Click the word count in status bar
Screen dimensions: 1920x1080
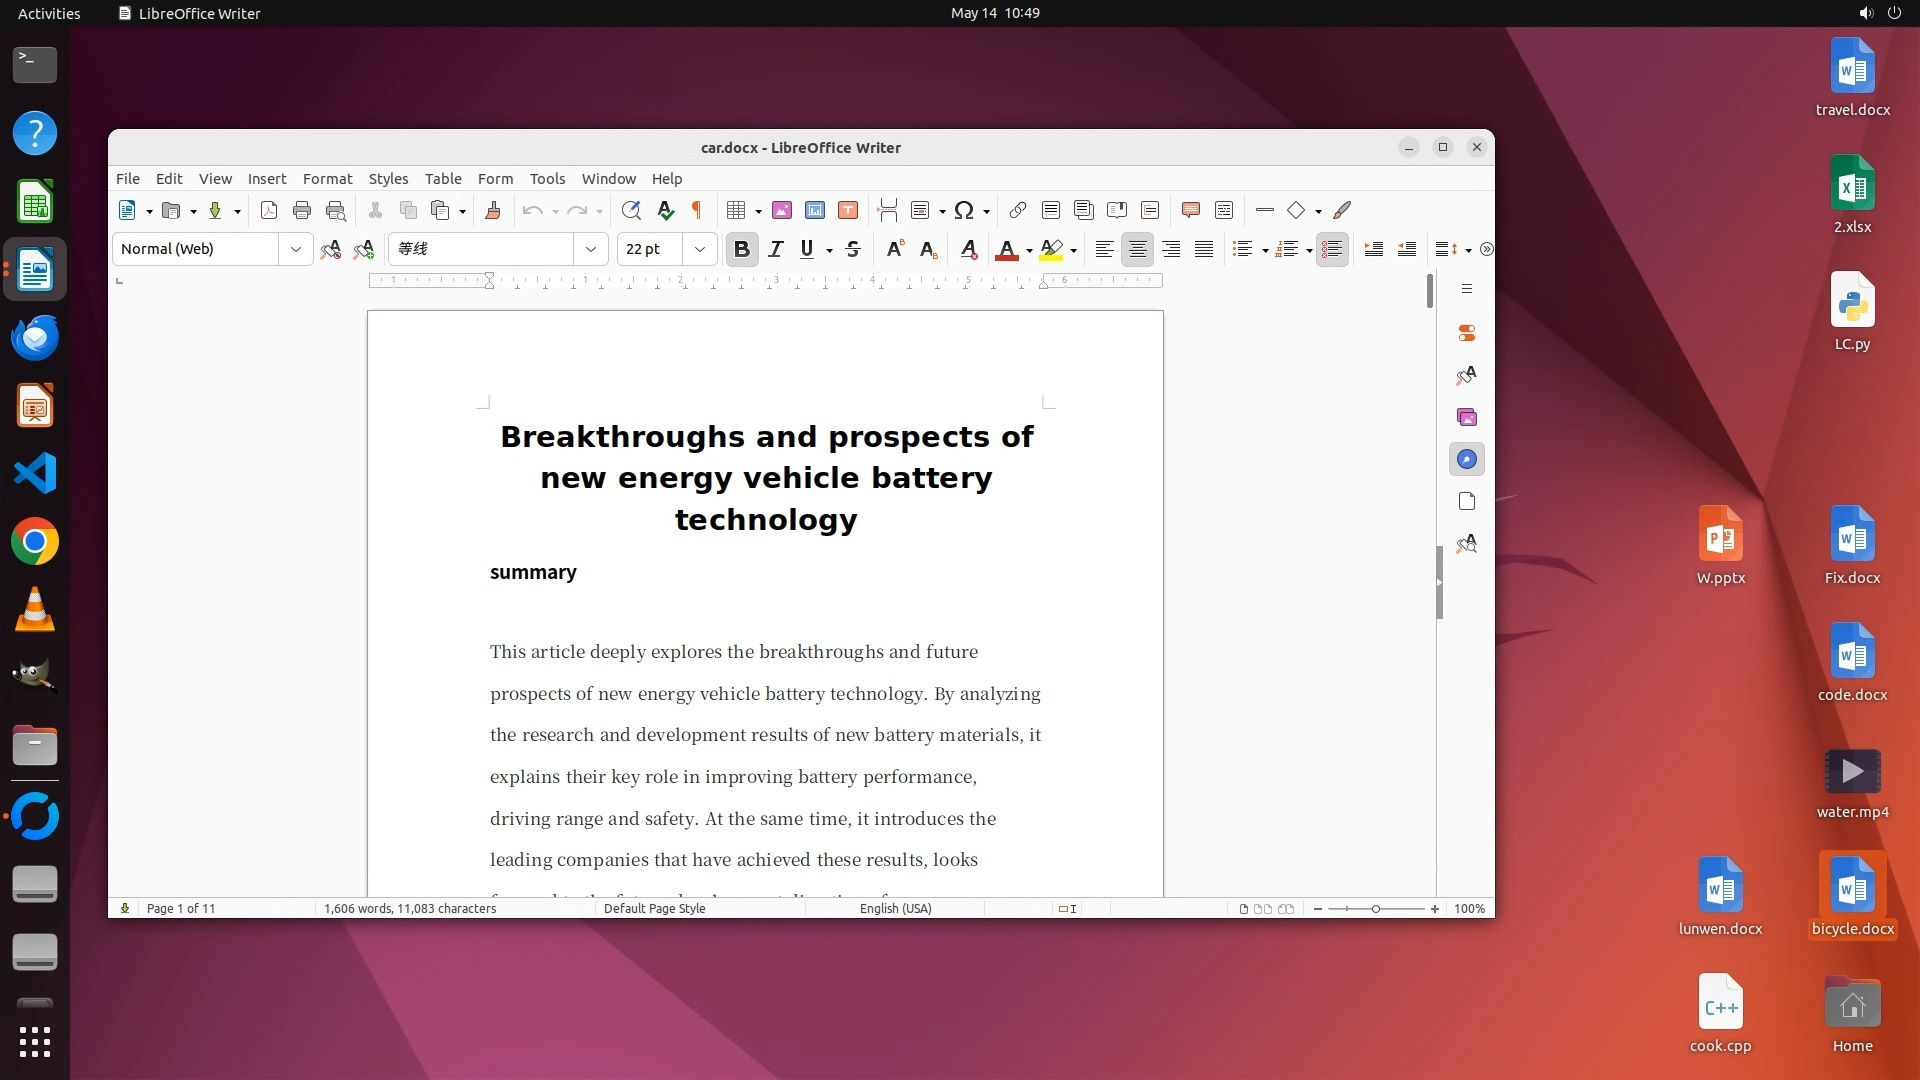(x=410, y=909)
